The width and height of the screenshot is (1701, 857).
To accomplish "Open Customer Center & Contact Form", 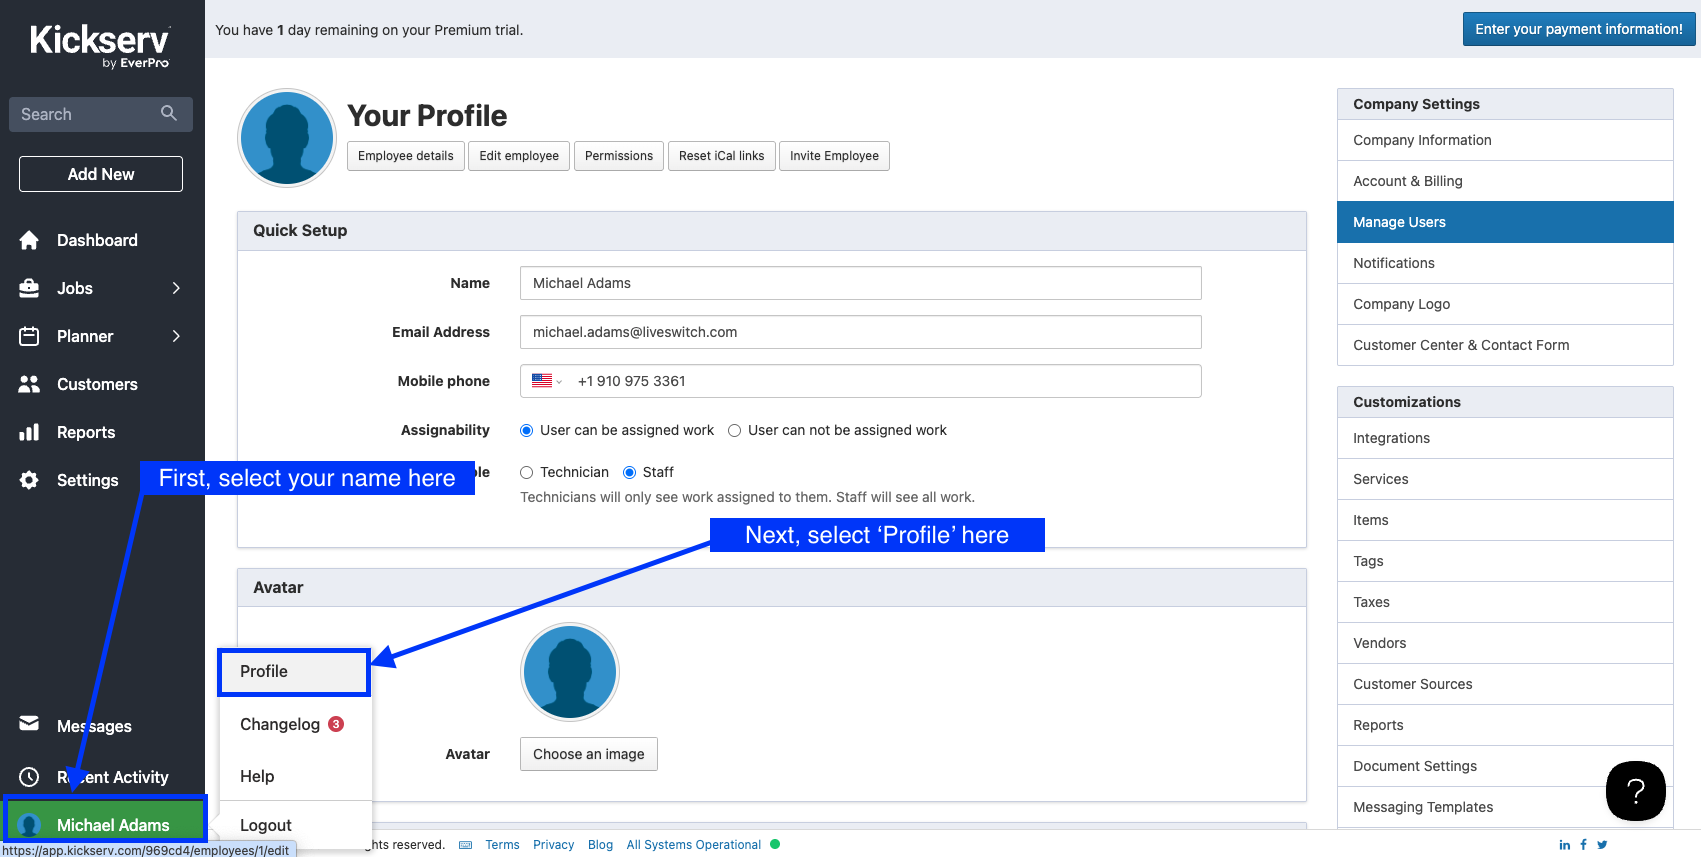I will 1505,345.
